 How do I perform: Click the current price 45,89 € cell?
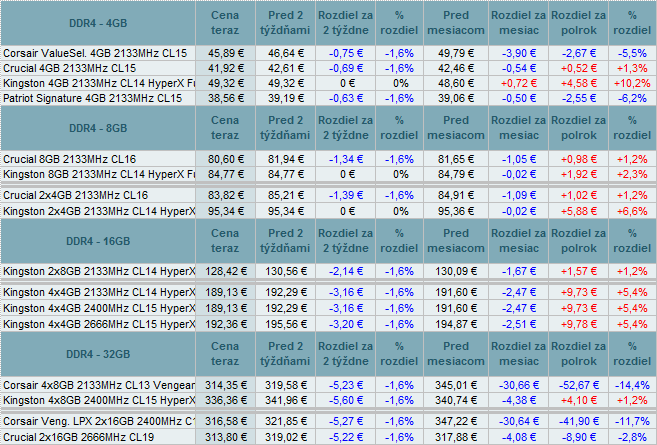click(x=225, y=53)
